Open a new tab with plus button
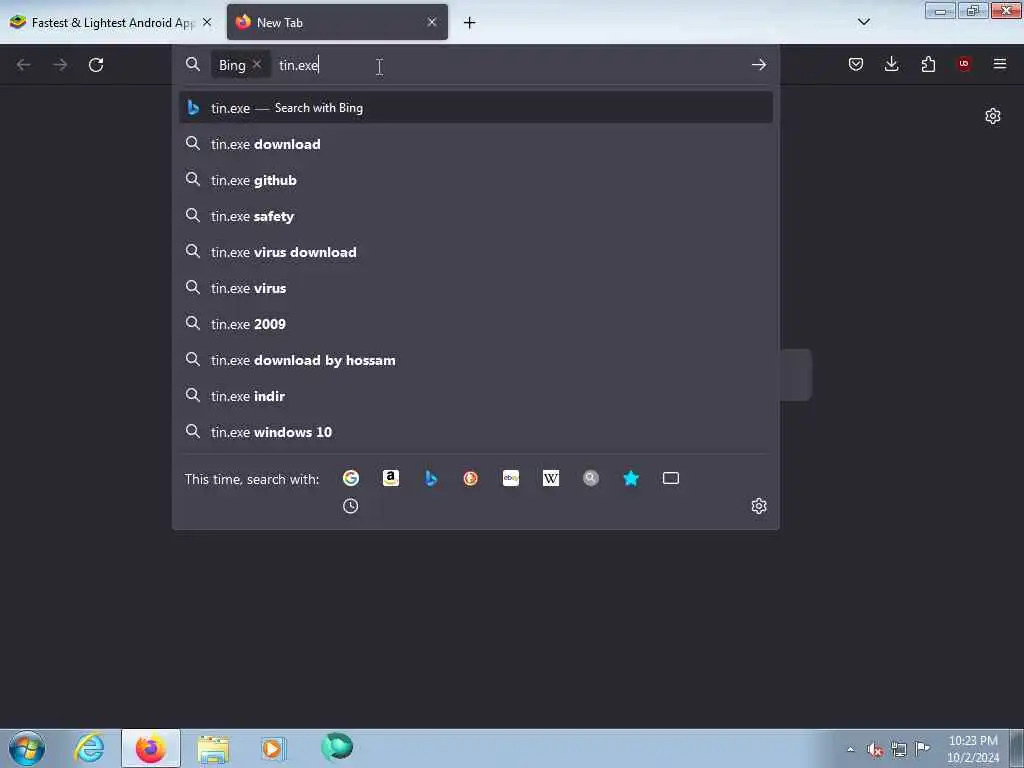Screen dimensions: 1024x768 tap(470, 23)
